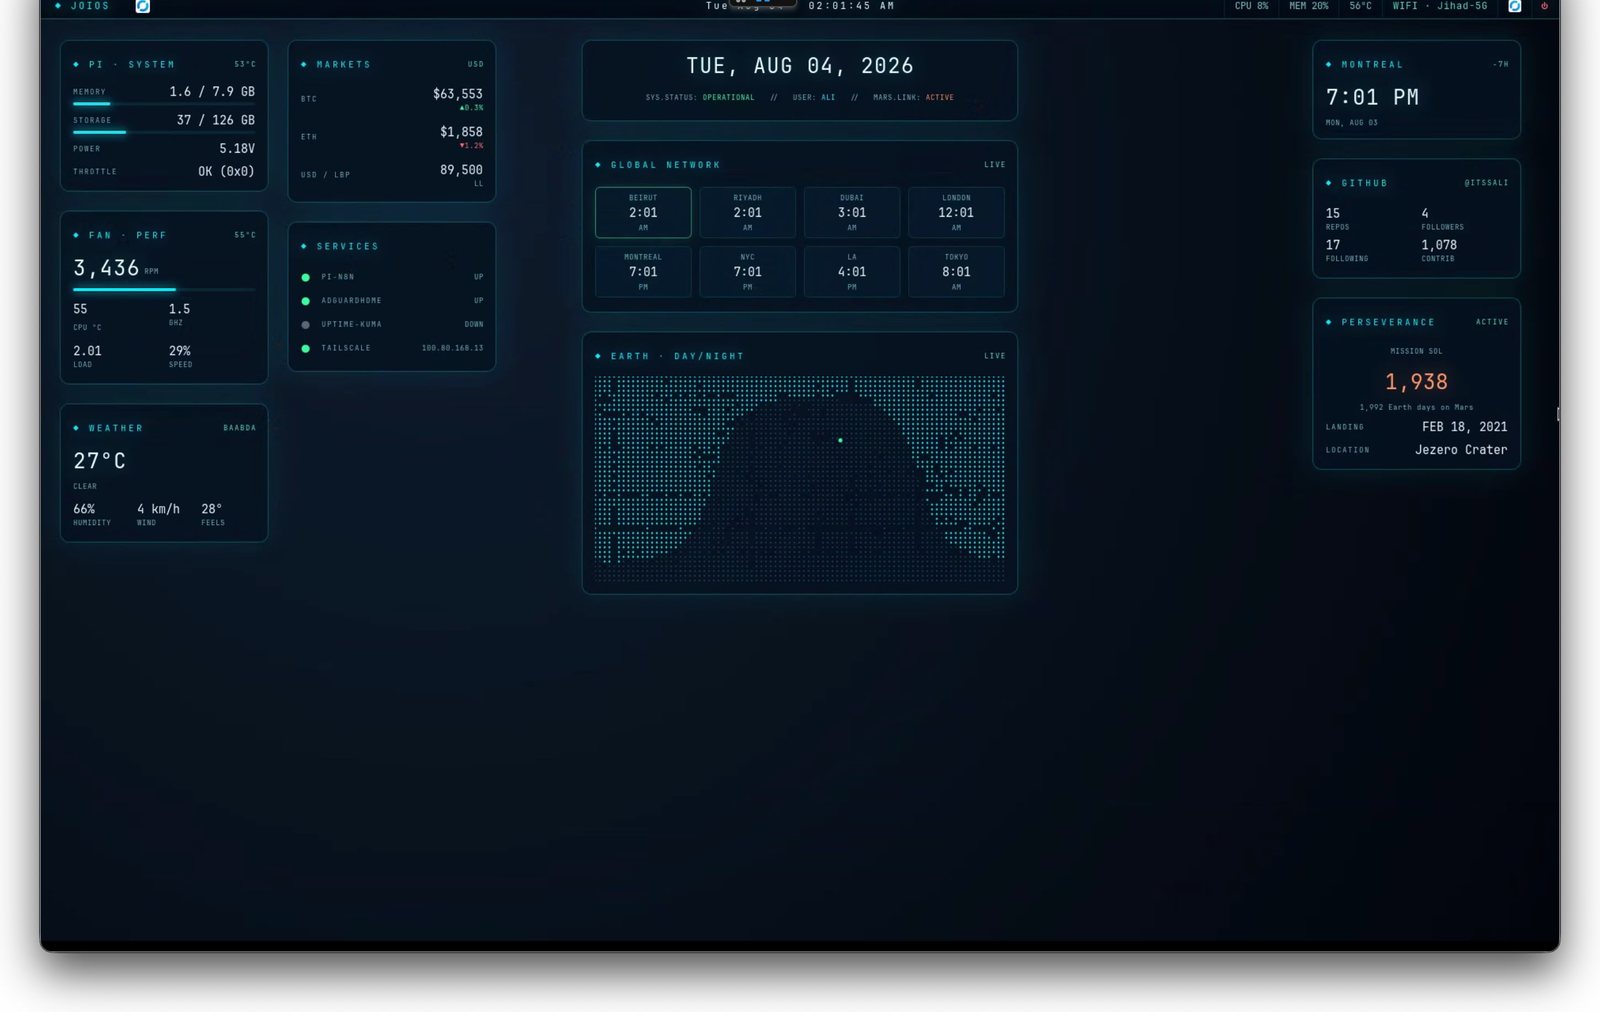Viewport: 1600px width, 1012px height.
Task: Click the 1,078 contrib count in GitHub
Action: coord(1439,245)
